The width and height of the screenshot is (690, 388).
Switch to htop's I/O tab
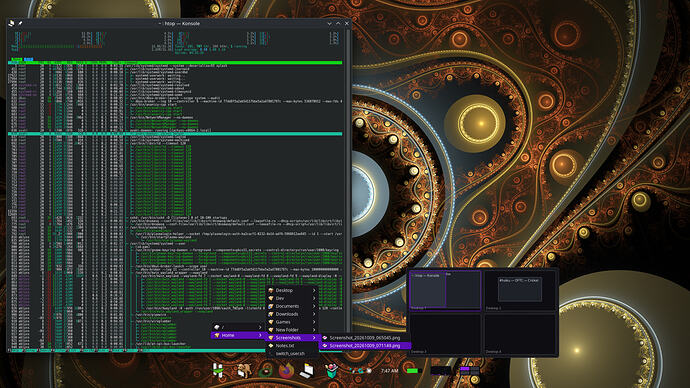click(29, 59)
